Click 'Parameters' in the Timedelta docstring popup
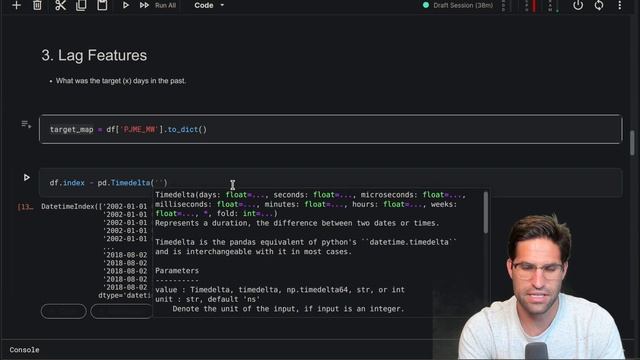 pos(177,271)
